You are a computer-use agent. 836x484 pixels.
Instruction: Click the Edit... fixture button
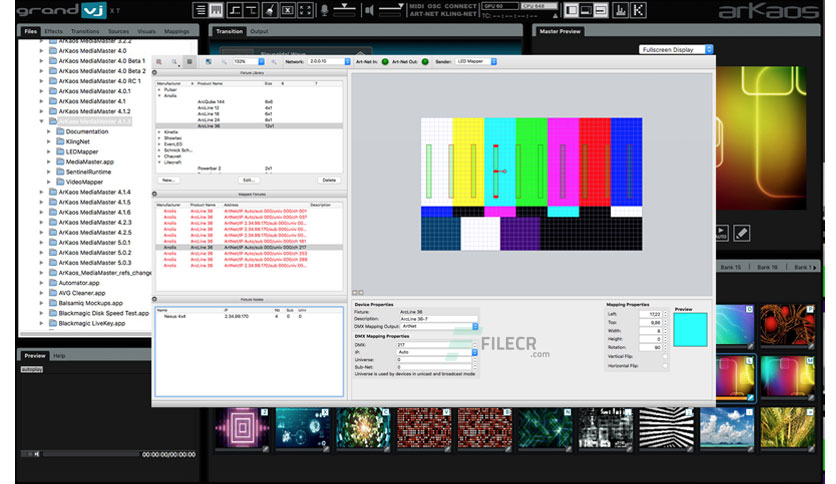[x=248, y=180]
